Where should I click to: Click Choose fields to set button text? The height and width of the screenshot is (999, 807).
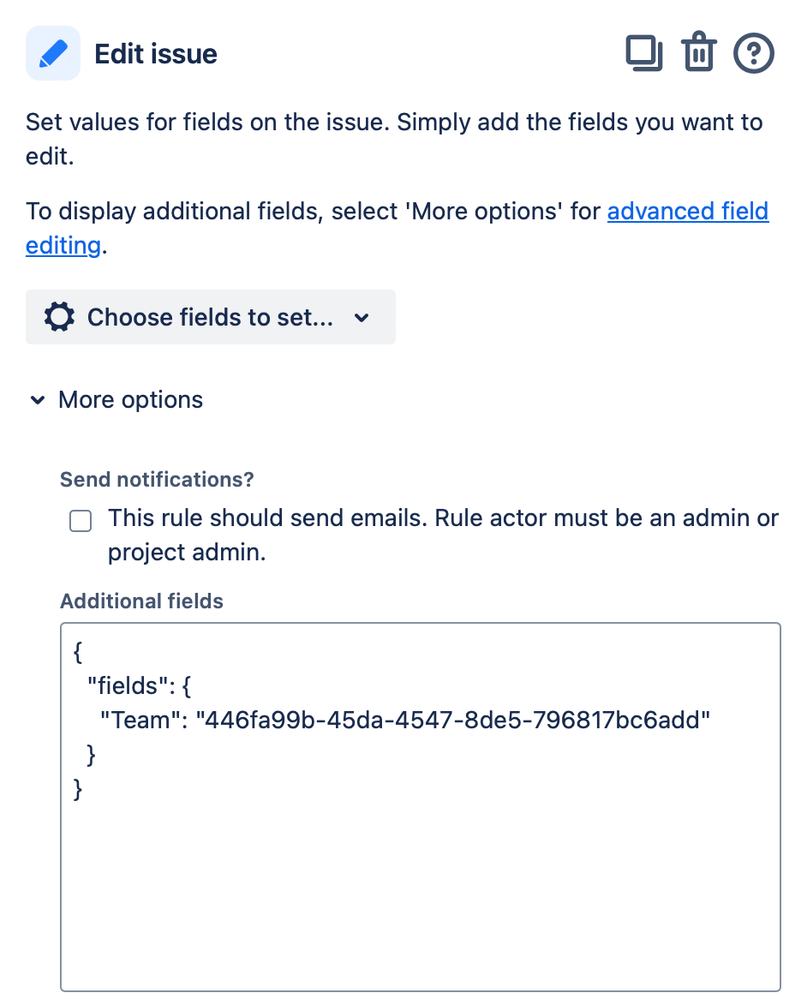click(209, 317)
